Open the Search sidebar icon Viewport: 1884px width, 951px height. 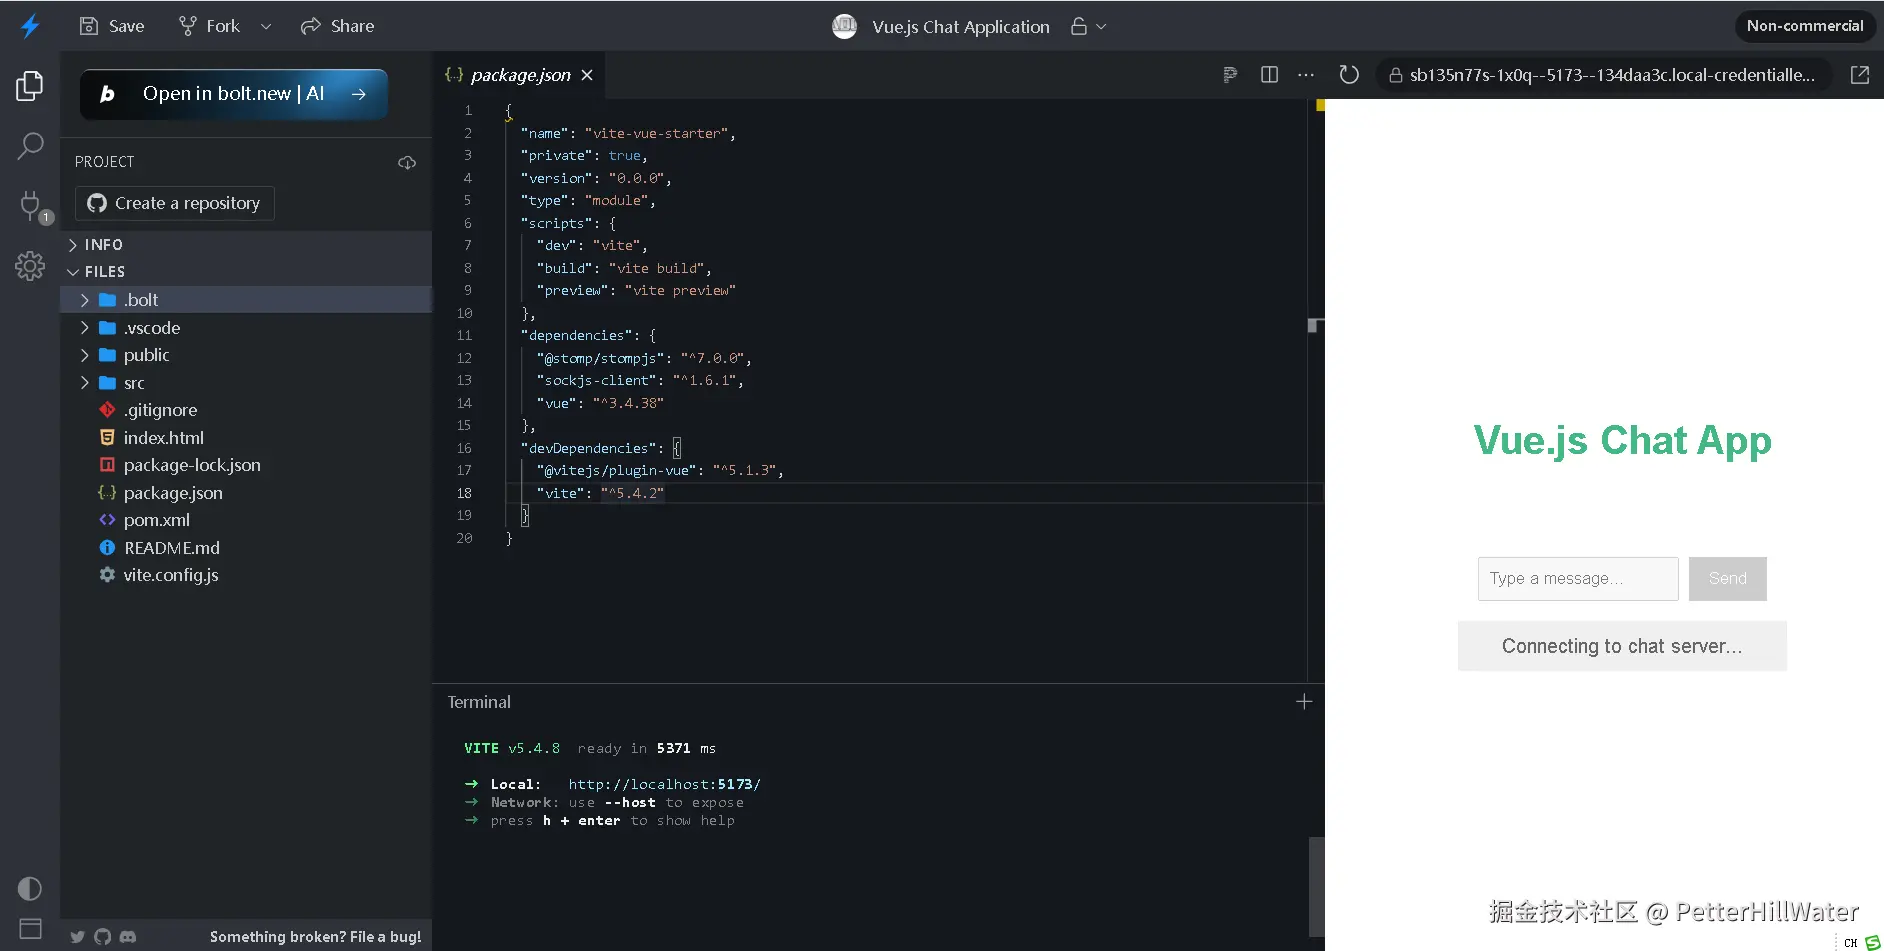[x=30, y=146]
